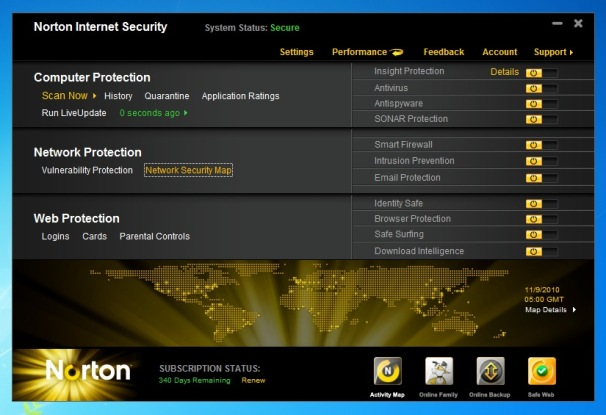Open Network Security Map

[188, 170]
